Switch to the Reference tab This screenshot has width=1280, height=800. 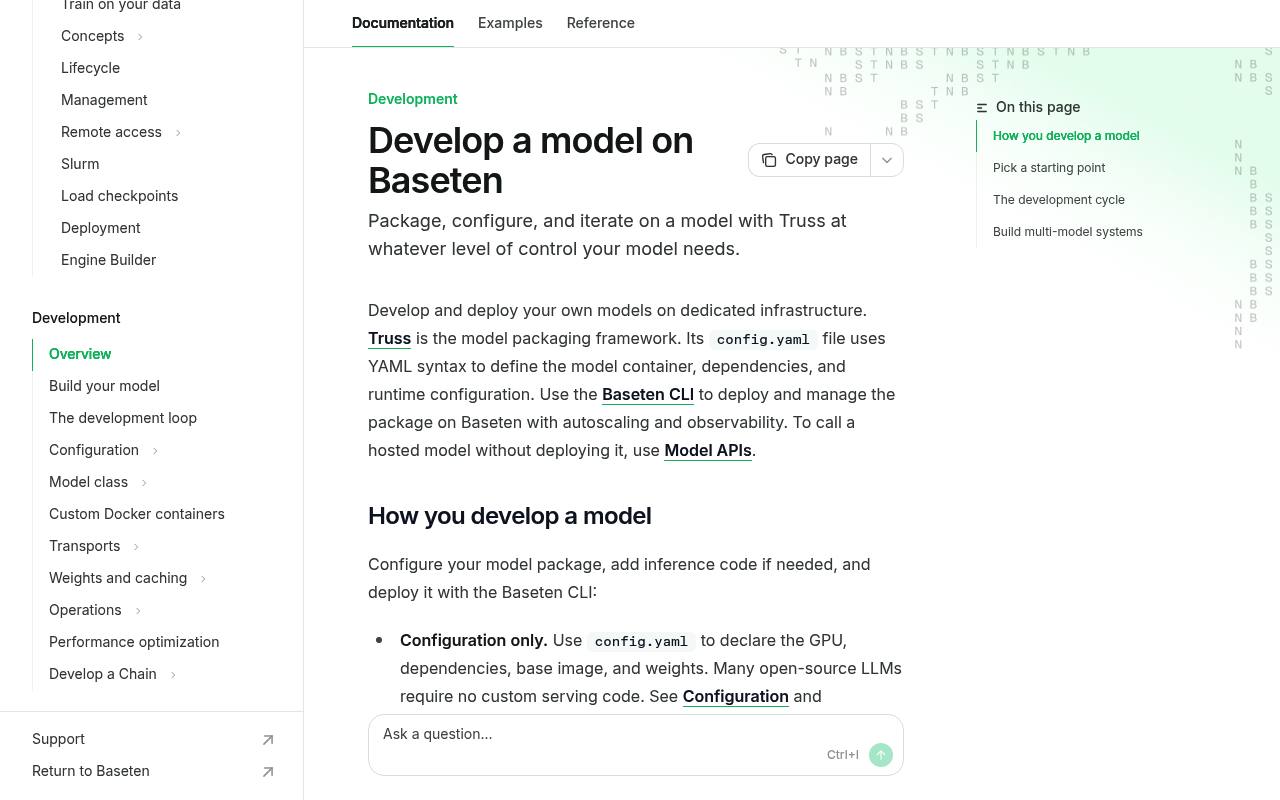pyautogui.click(x=601, y=23)
